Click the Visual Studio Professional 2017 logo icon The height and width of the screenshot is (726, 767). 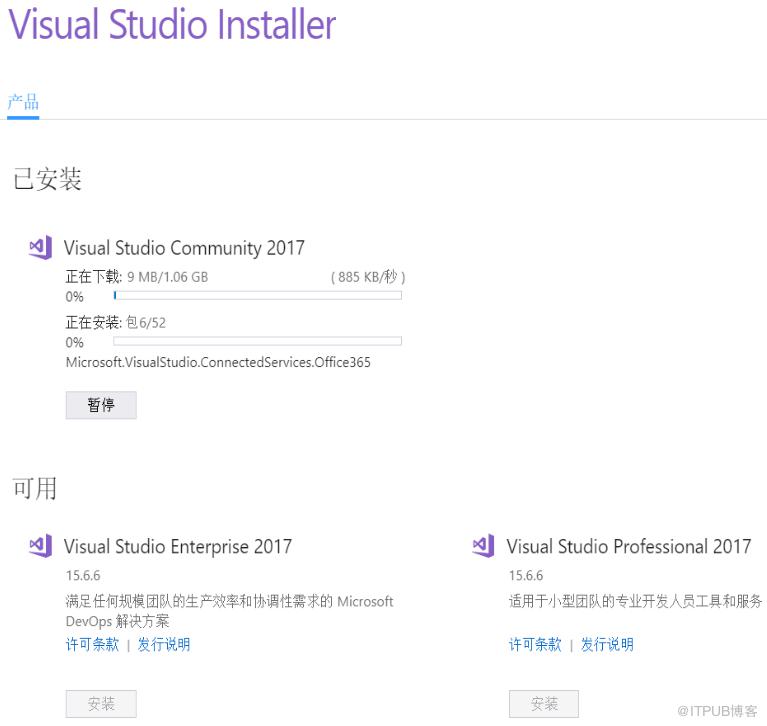(483, 545)
